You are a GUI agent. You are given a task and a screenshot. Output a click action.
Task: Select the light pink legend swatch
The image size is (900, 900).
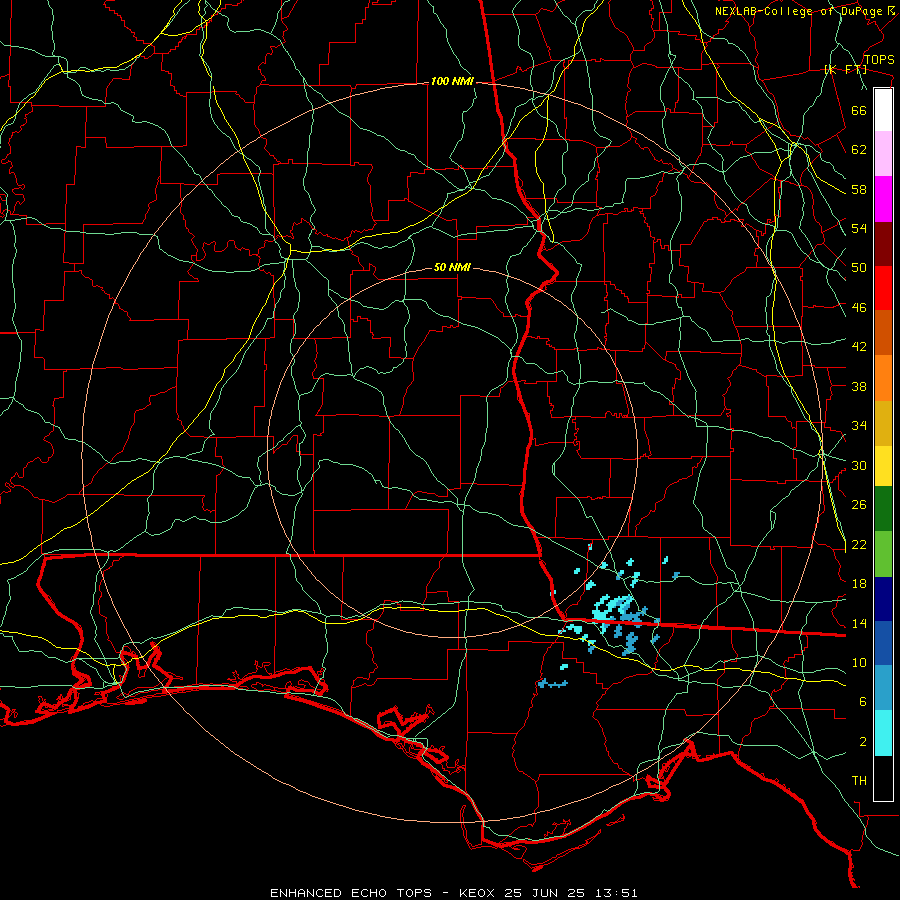[x=883, y=153]
